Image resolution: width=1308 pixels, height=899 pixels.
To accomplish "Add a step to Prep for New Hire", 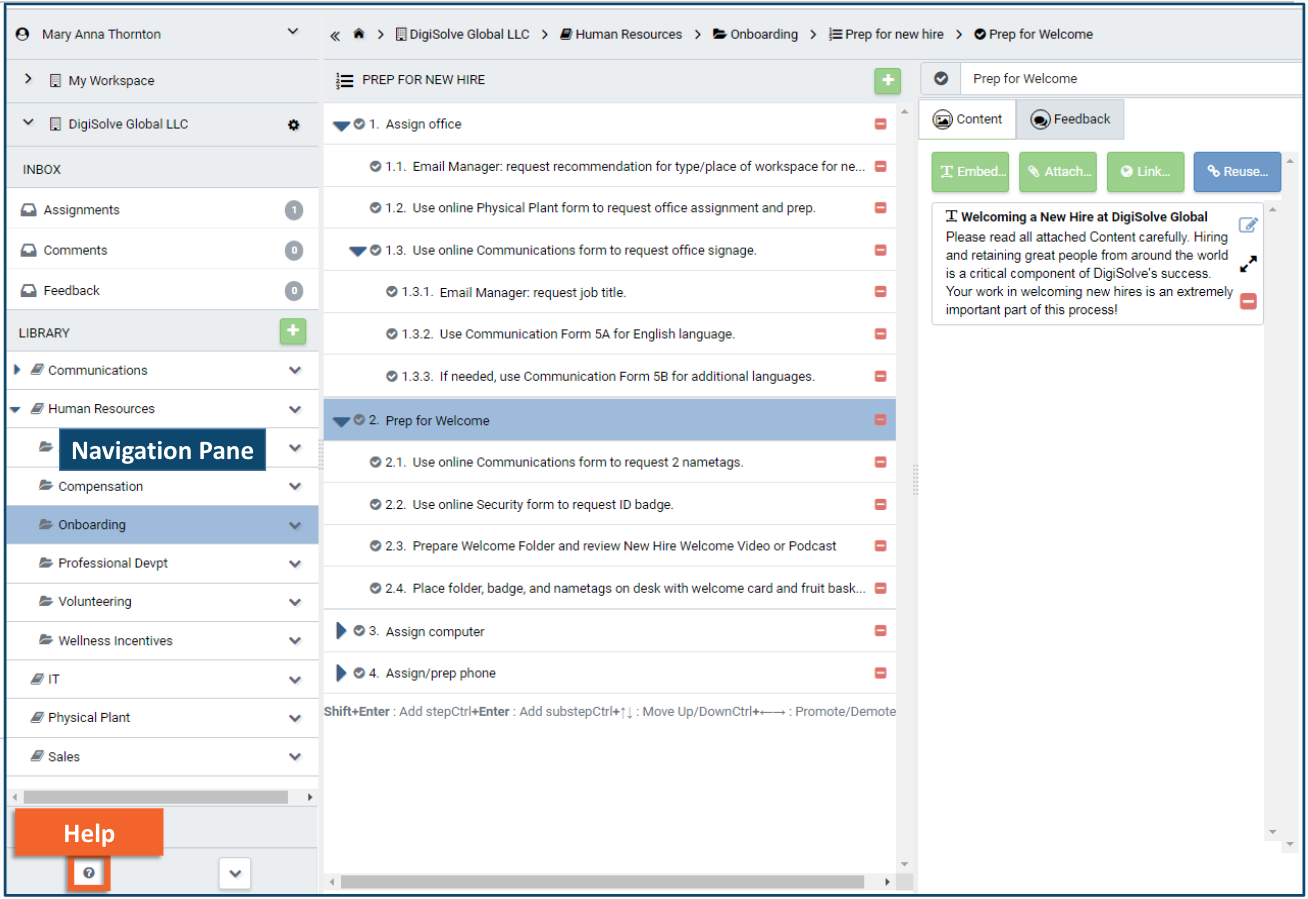I will coord(887,81).
